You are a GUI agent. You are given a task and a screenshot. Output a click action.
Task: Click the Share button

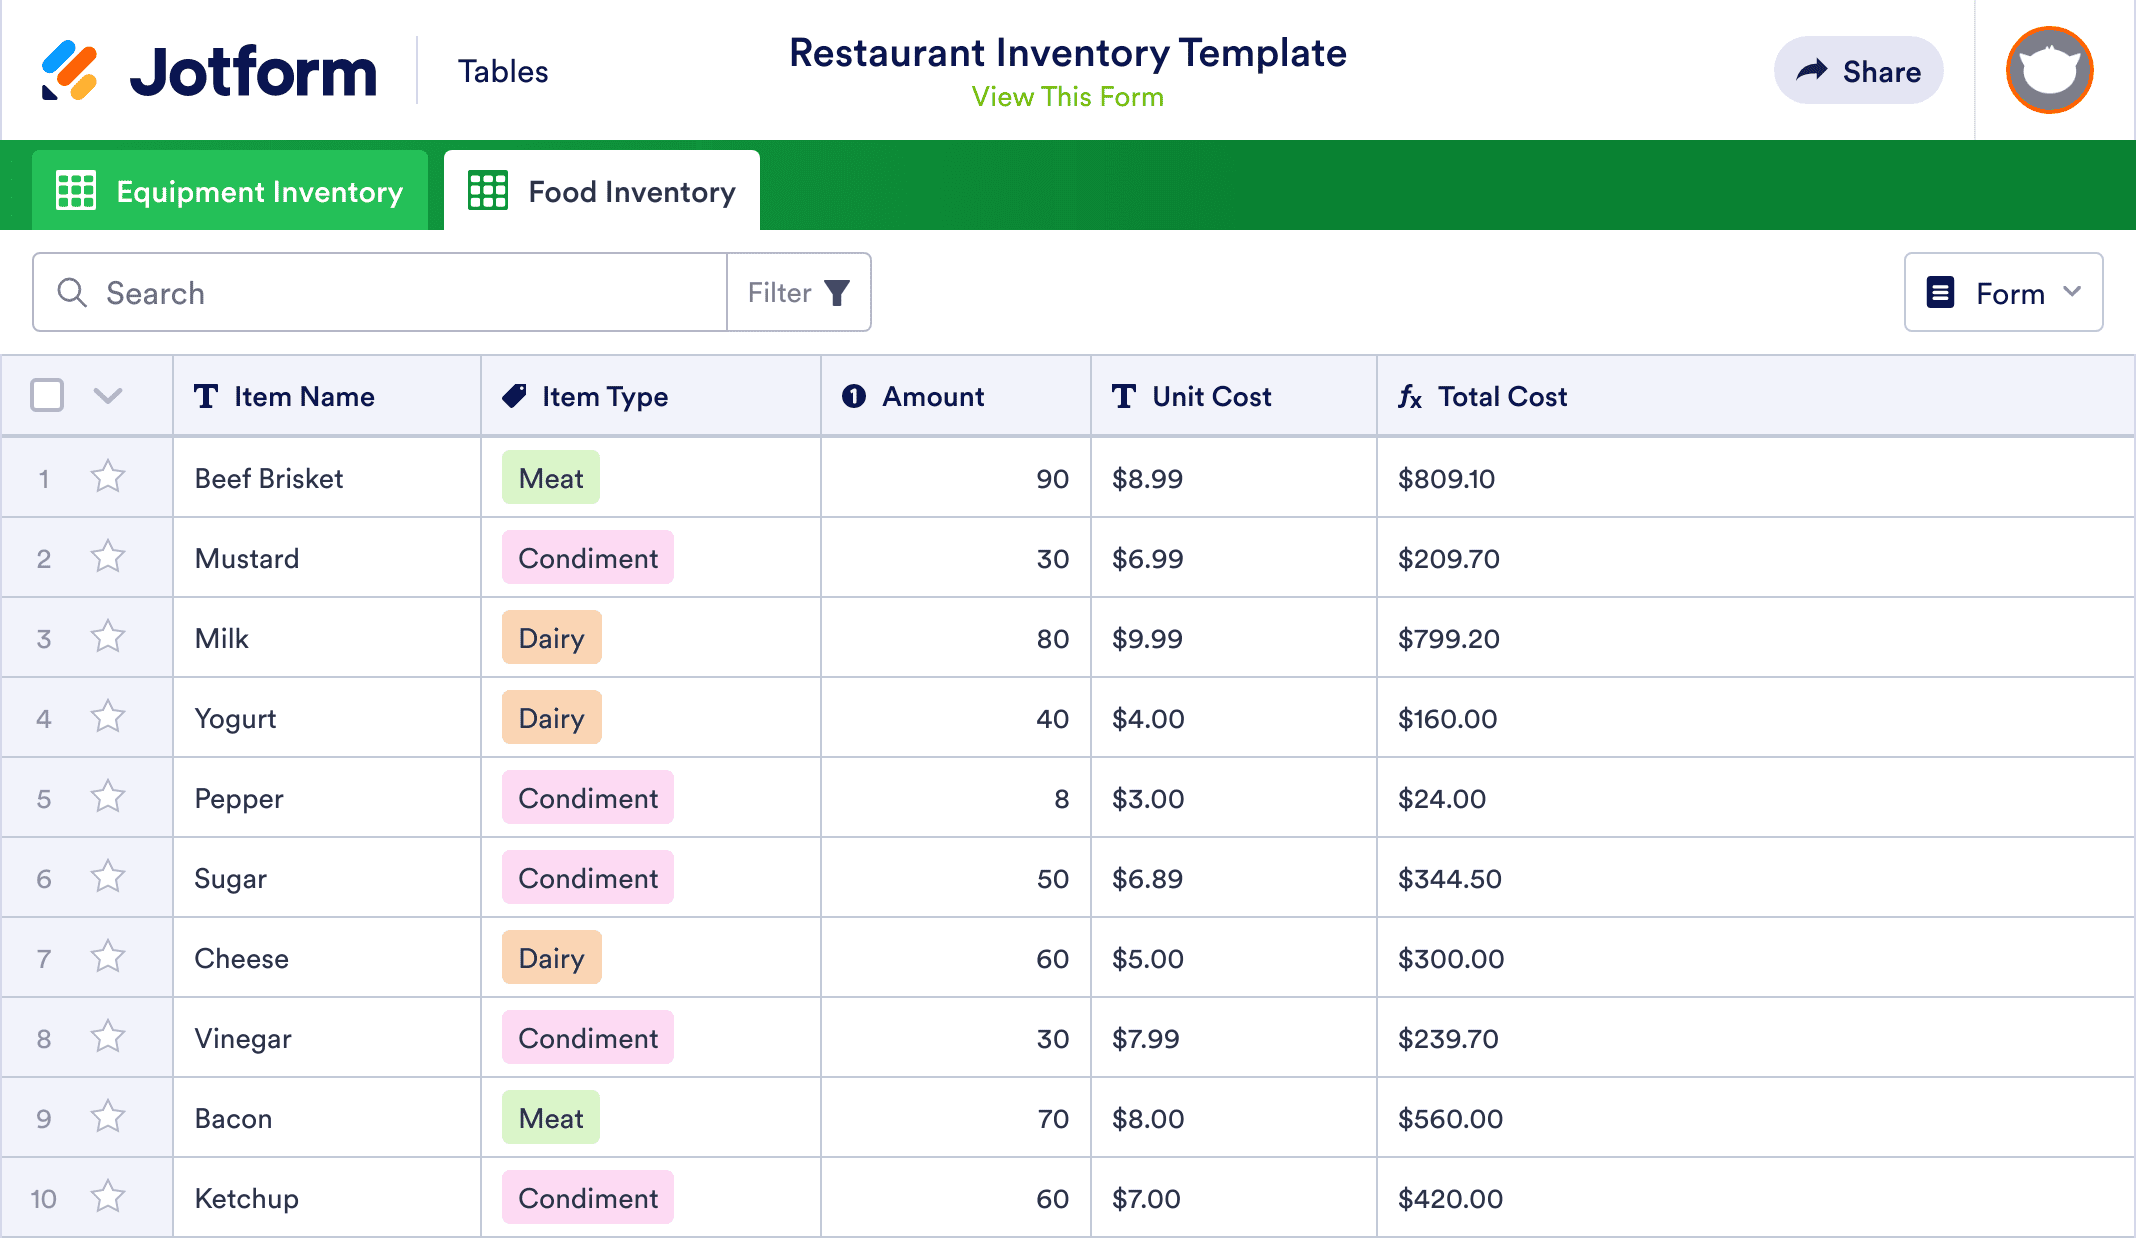coord(1858,71)
